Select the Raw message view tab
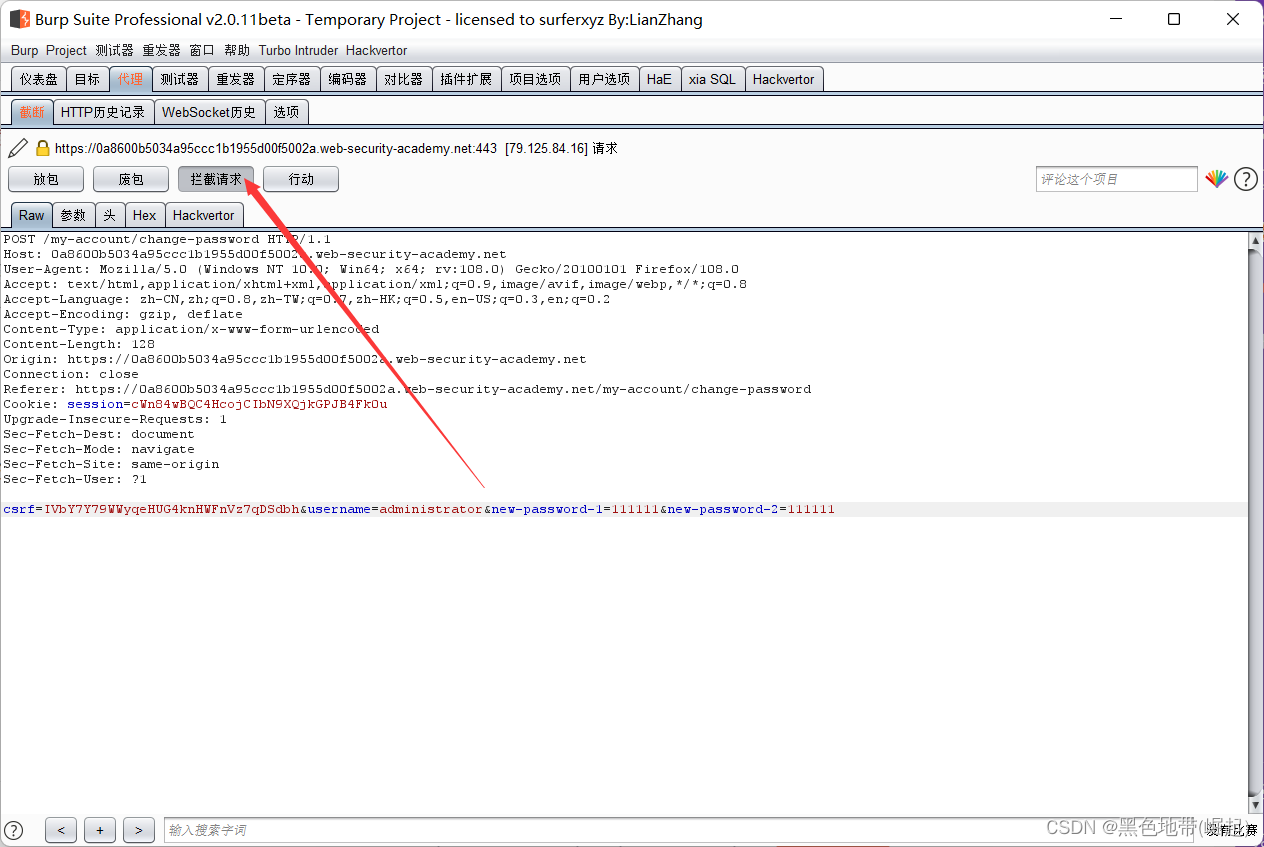Viewport: 1264px width, 847px height. pos(31,215)
